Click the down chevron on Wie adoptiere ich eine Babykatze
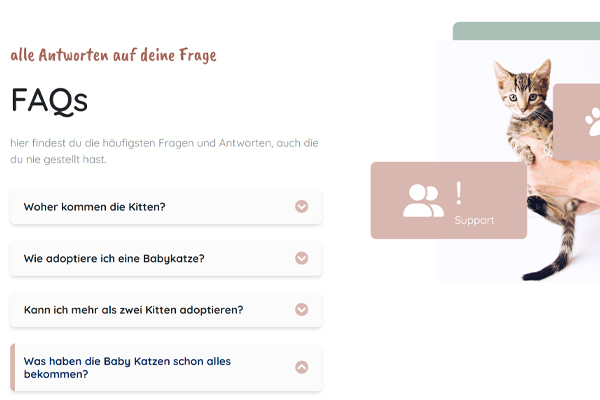600x400 pixels. (x=302, y=258)
